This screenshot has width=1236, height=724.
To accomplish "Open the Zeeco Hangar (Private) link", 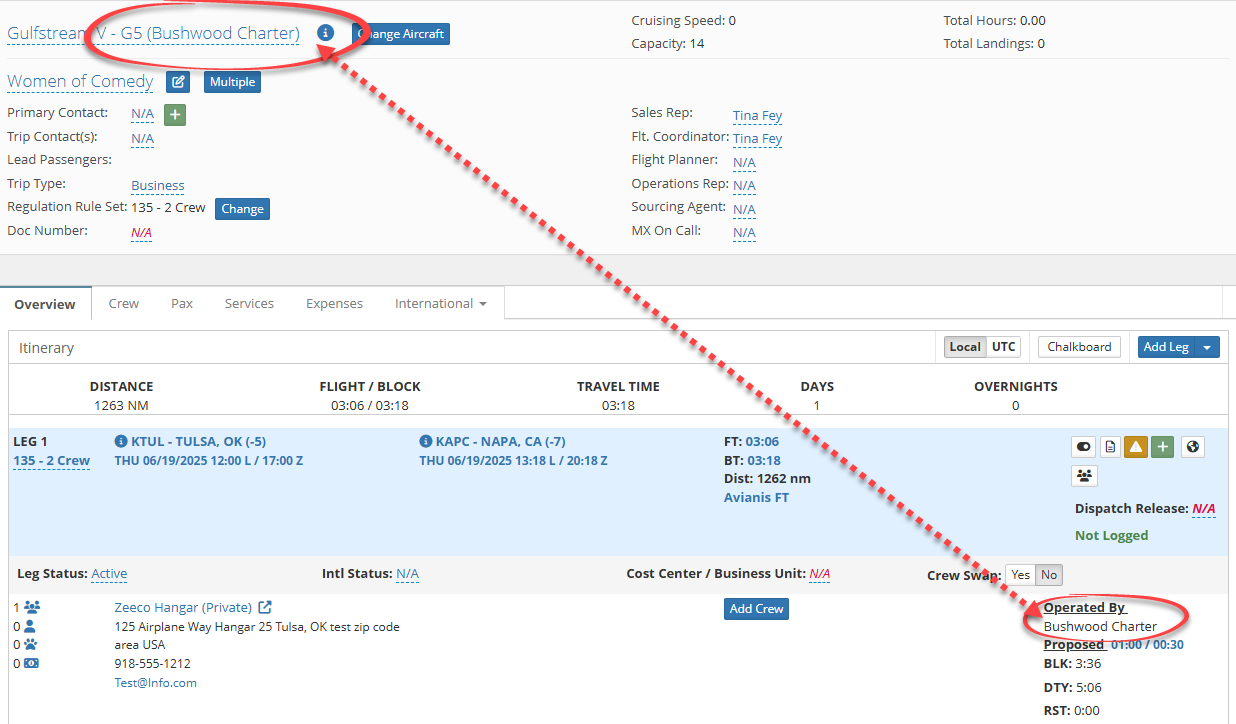I will pyautogui.click(x=183, y=607).
